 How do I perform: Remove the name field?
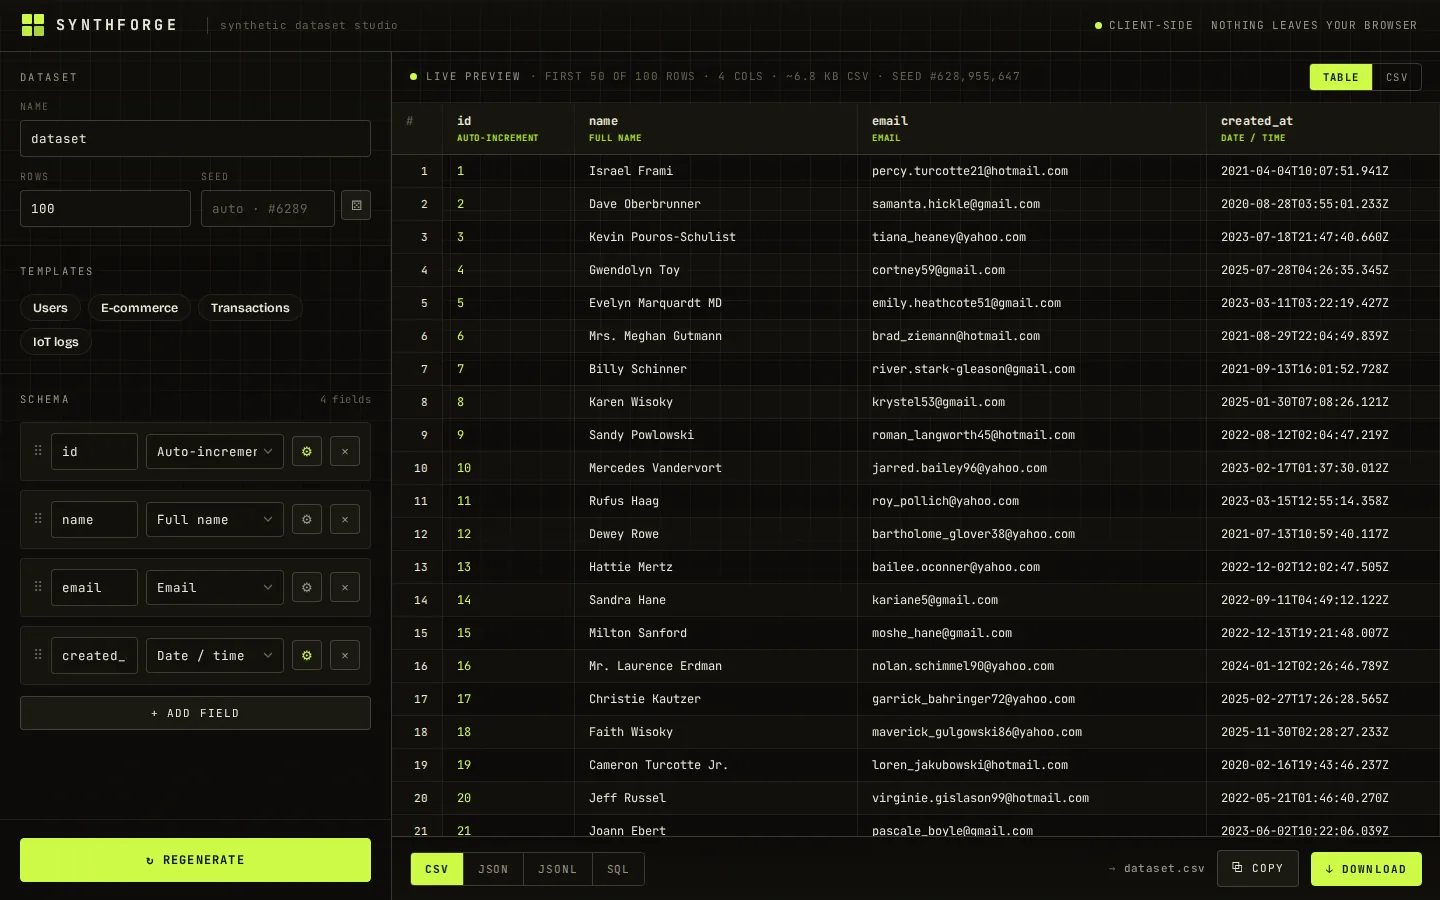[x=345, y=520]
